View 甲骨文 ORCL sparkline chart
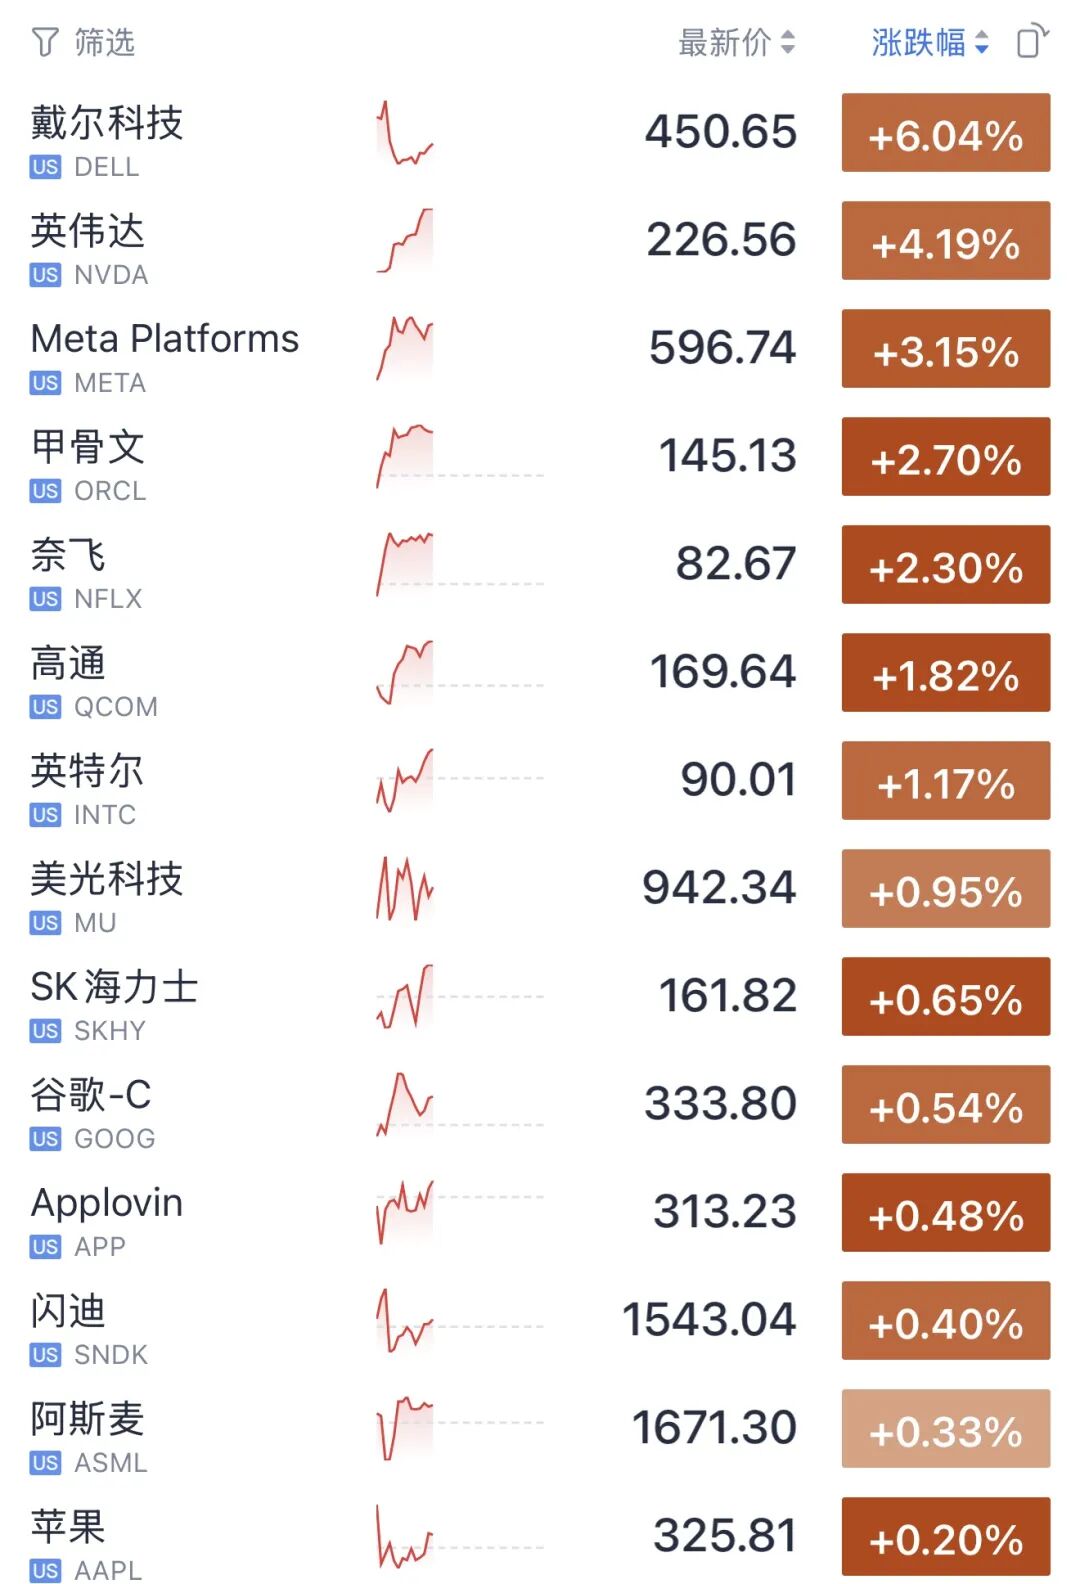This screenshot has width=1080, height=1584. [x=405, y=457]
